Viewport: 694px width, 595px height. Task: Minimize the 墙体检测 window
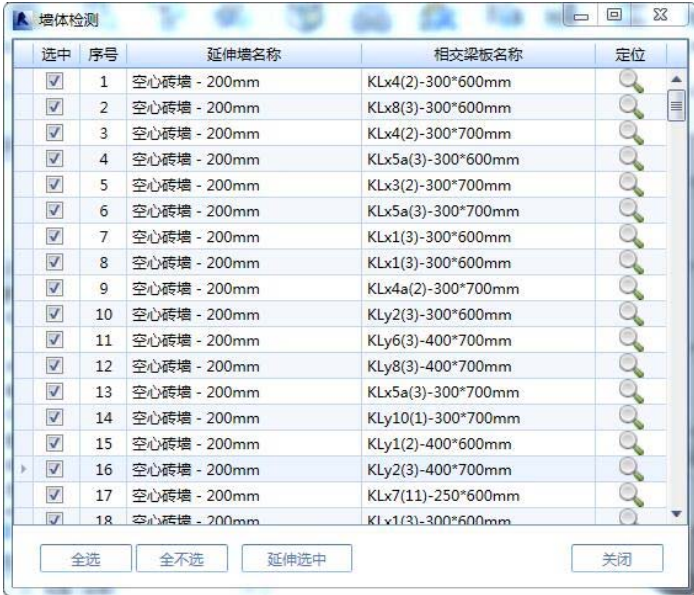click(x=581, y=15)
